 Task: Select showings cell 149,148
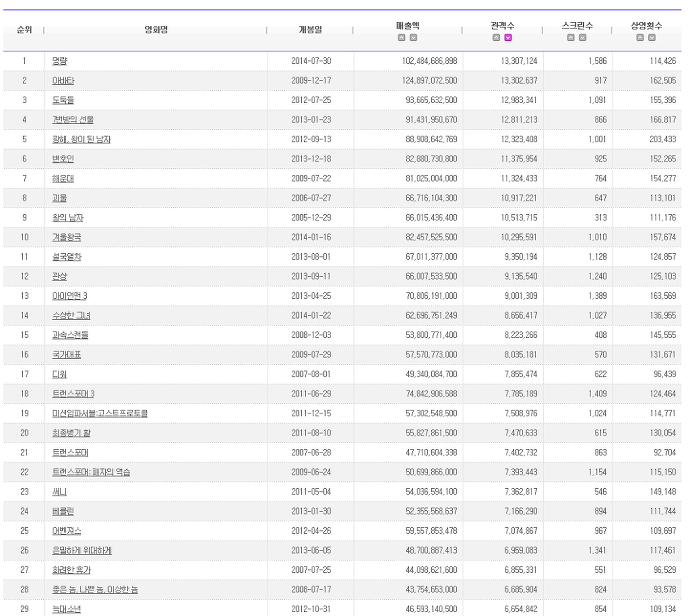(663, 492)
